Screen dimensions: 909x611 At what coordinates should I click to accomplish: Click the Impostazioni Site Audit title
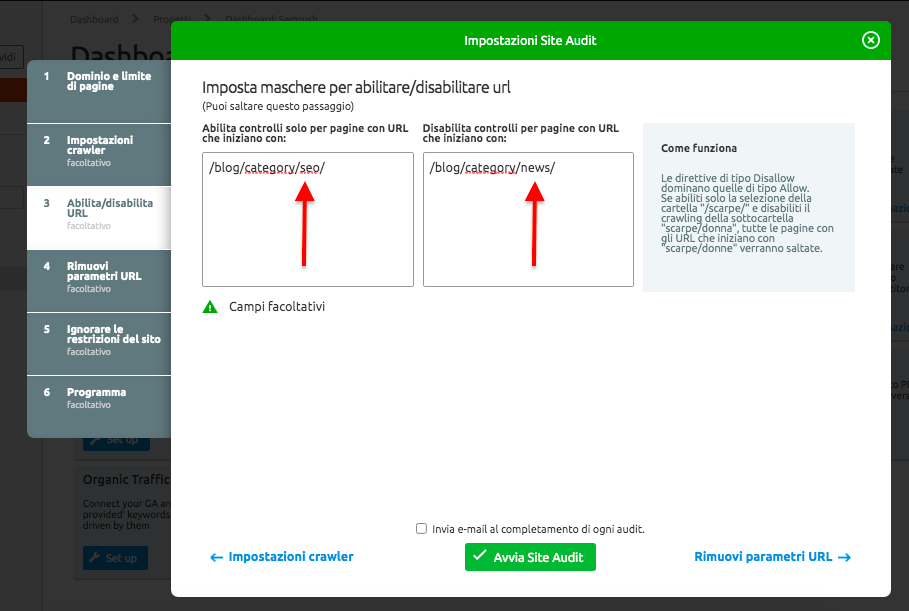[x=530, y=41]
